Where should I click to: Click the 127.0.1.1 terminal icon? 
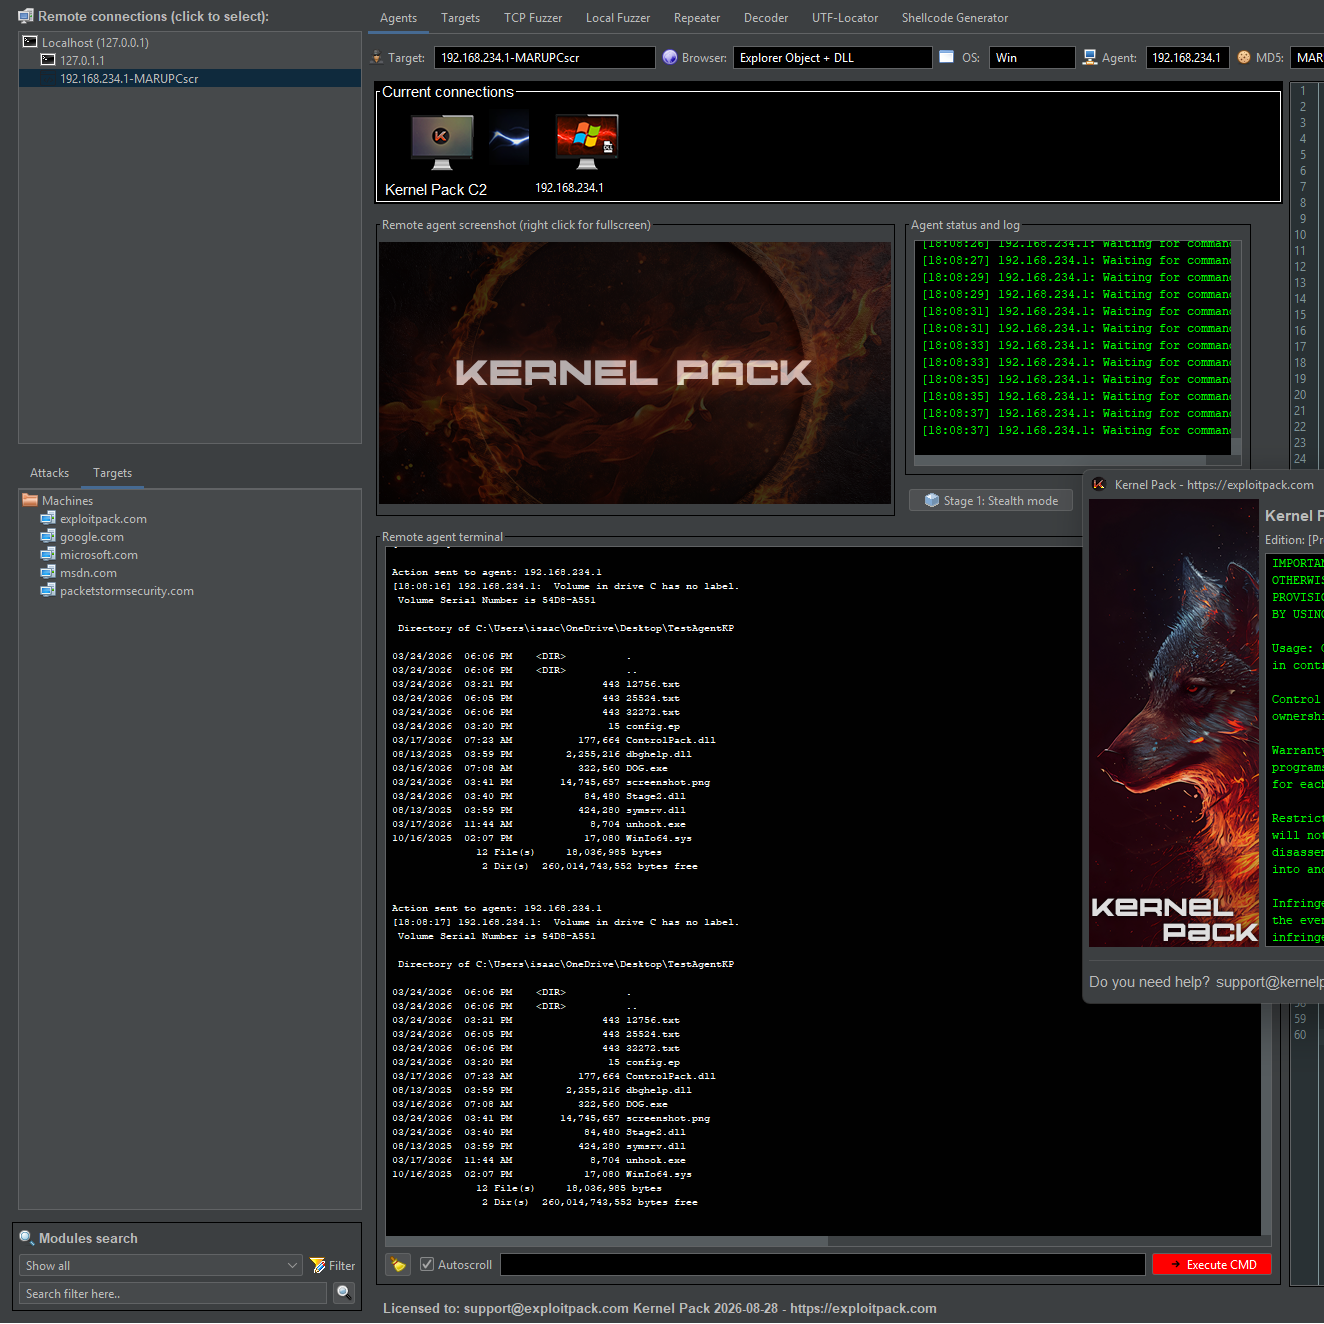(x=48, y=60)
